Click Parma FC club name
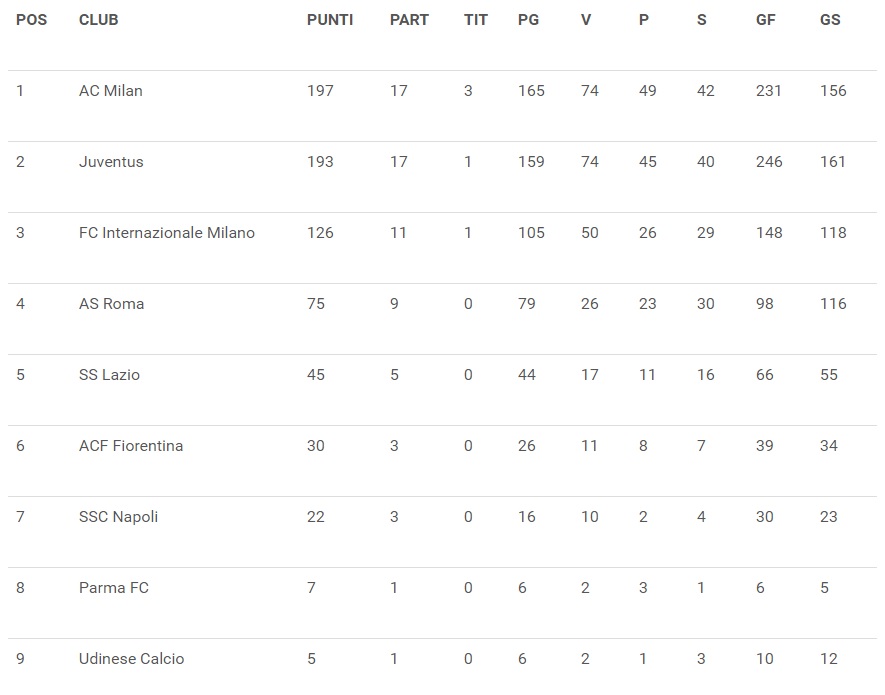 (x=113, y=588)
